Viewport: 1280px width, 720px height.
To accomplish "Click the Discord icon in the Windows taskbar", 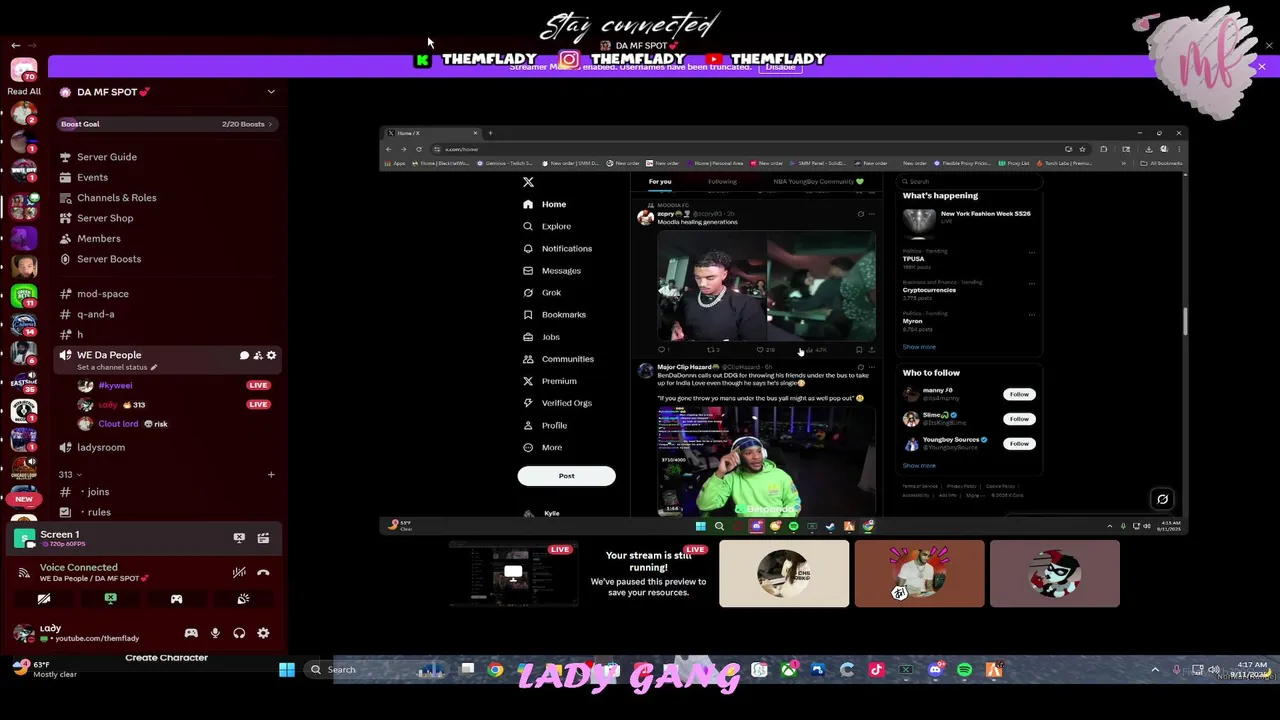I will pos(935,670).
